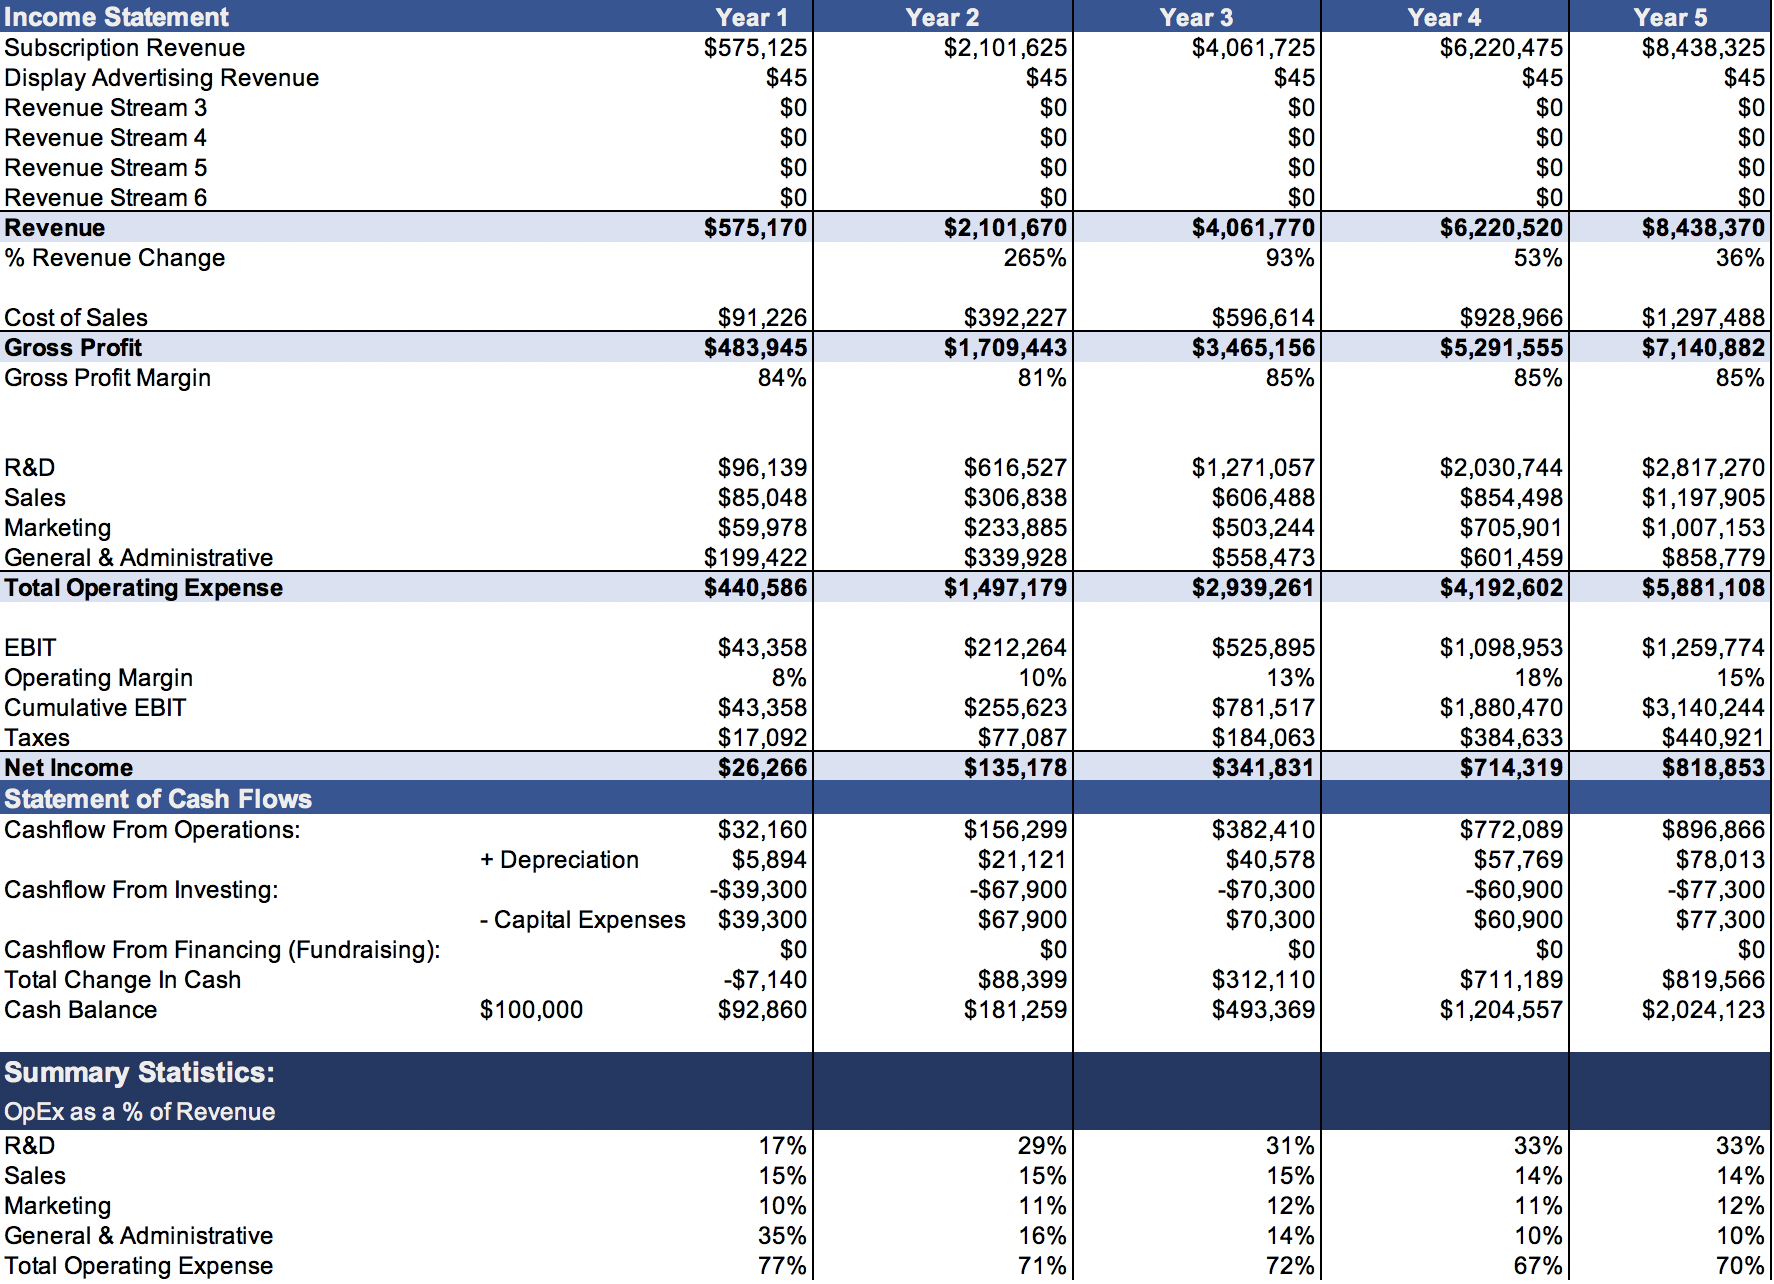The width and height of the screenshot is (1774, 1284).
Task: Select Year 1 total revenue $575,170
Action: 755,228
